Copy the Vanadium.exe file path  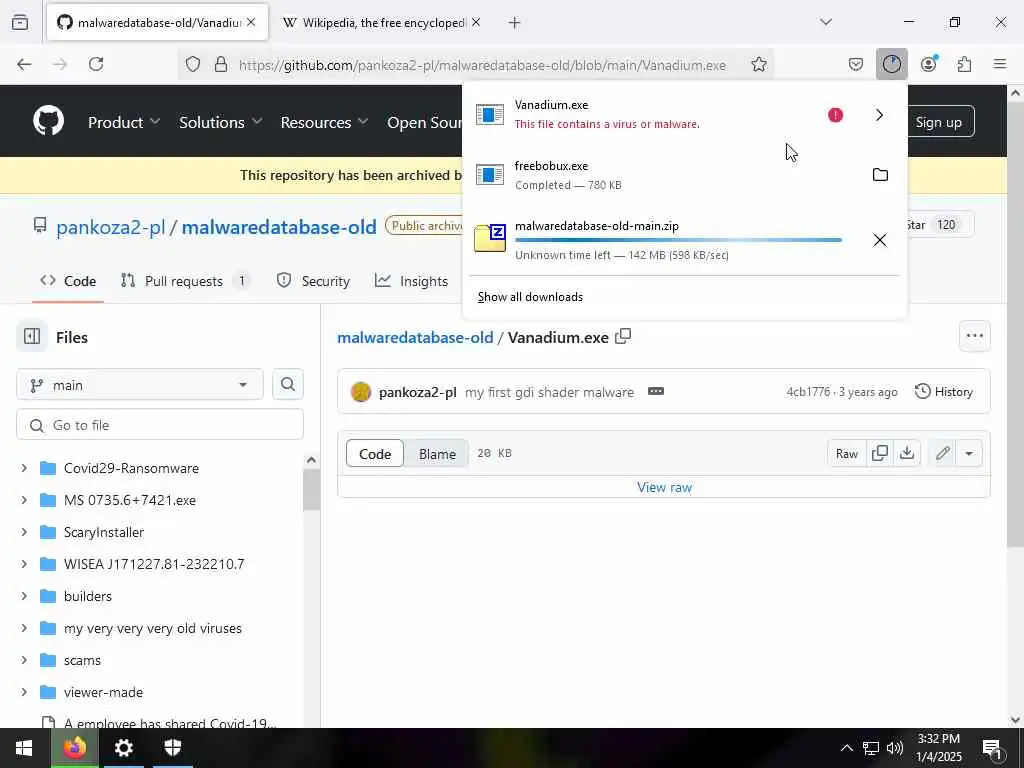[623, 336]
